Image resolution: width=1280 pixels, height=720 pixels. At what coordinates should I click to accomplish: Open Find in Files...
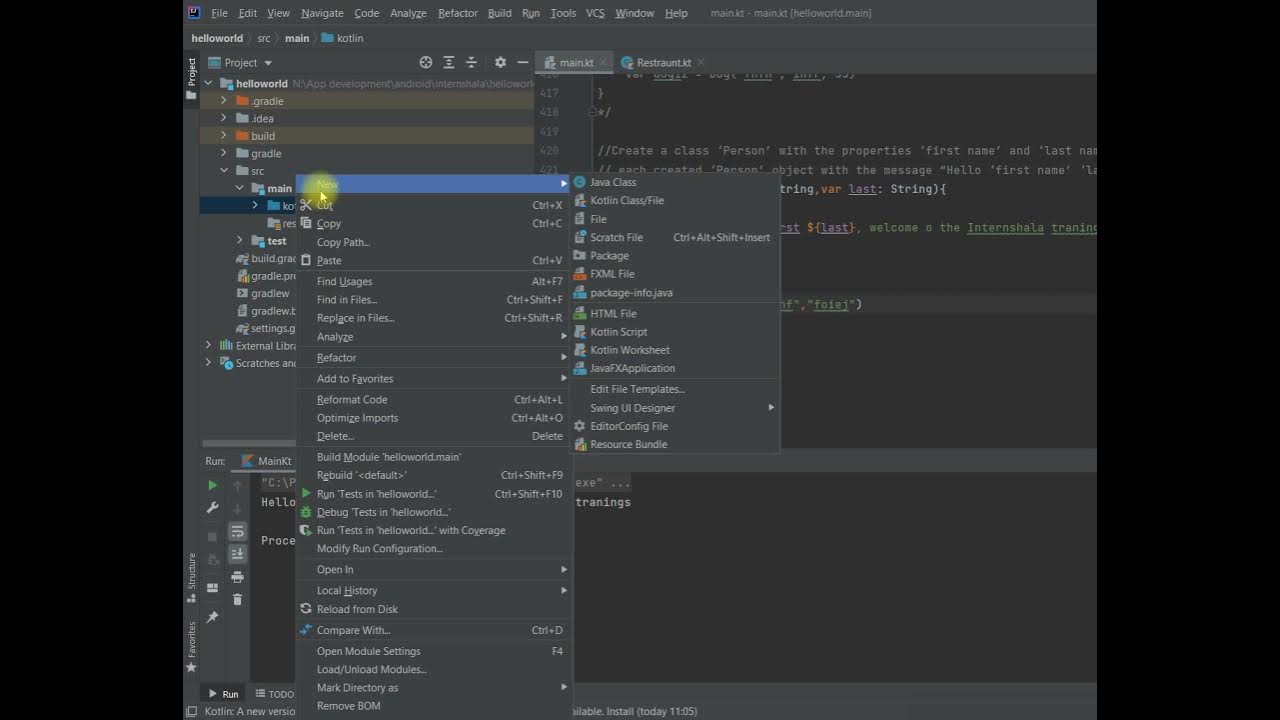[x=433, y=300]
